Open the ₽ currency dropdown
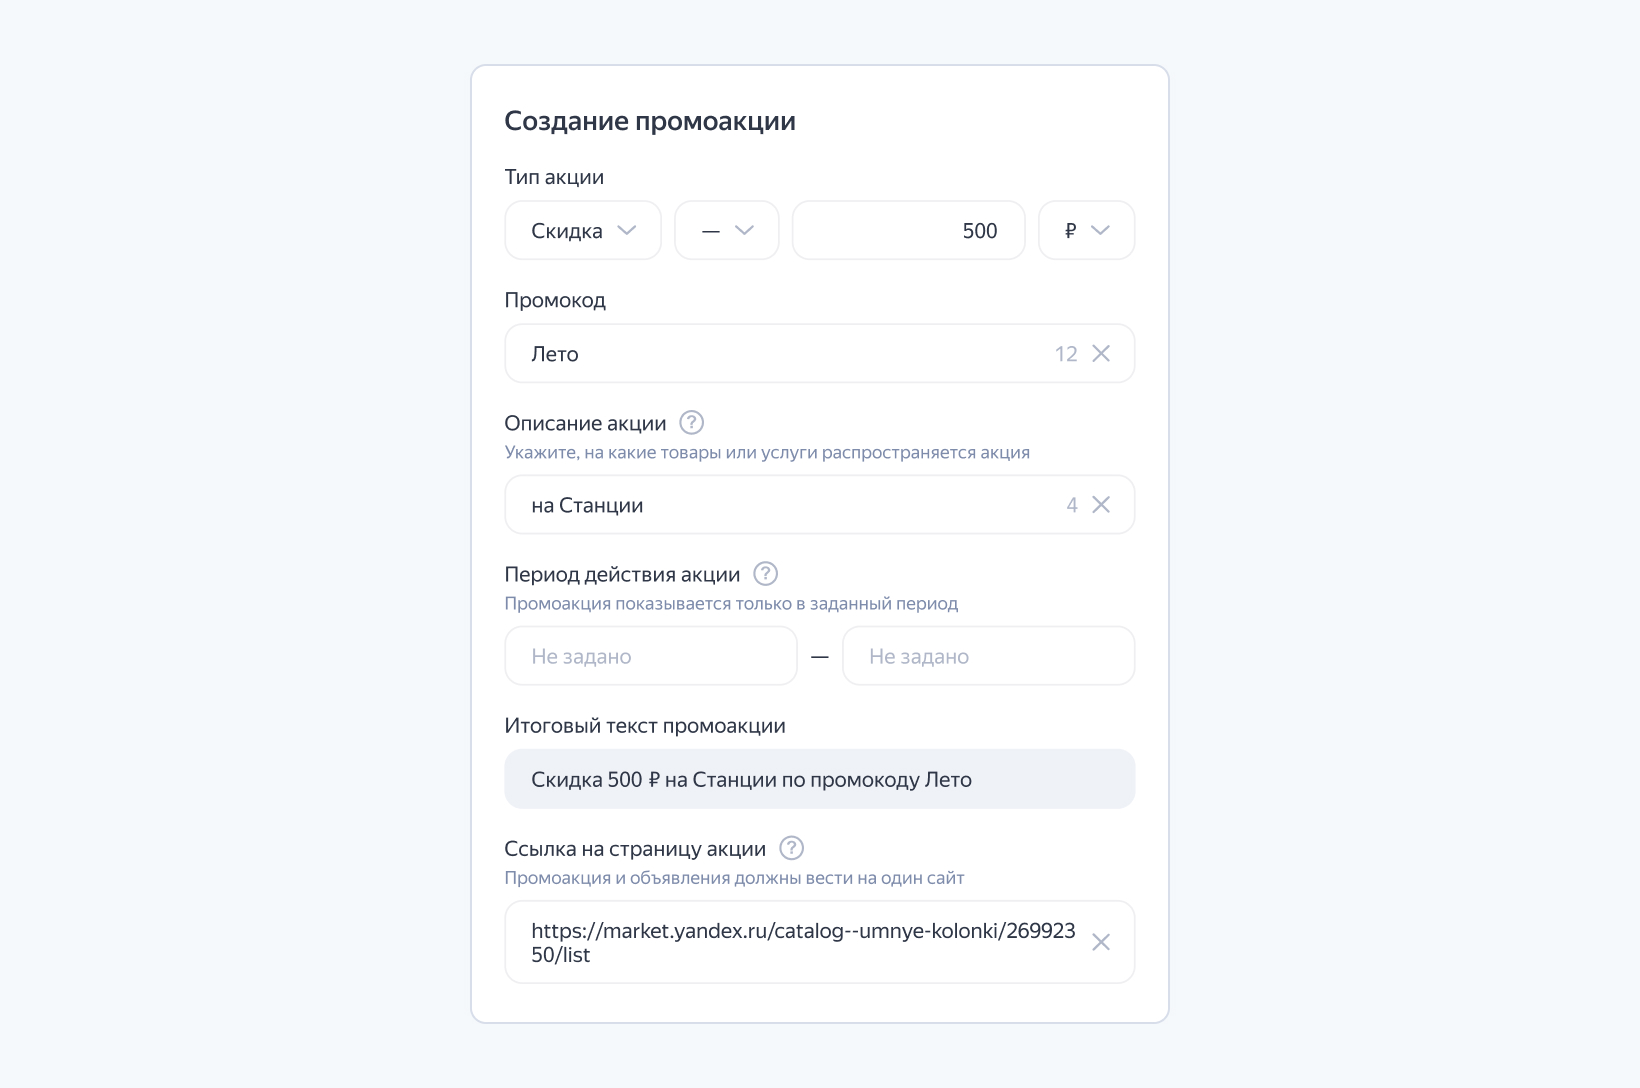The height and width of the screenshot is (1088, 1640). 1086,231
